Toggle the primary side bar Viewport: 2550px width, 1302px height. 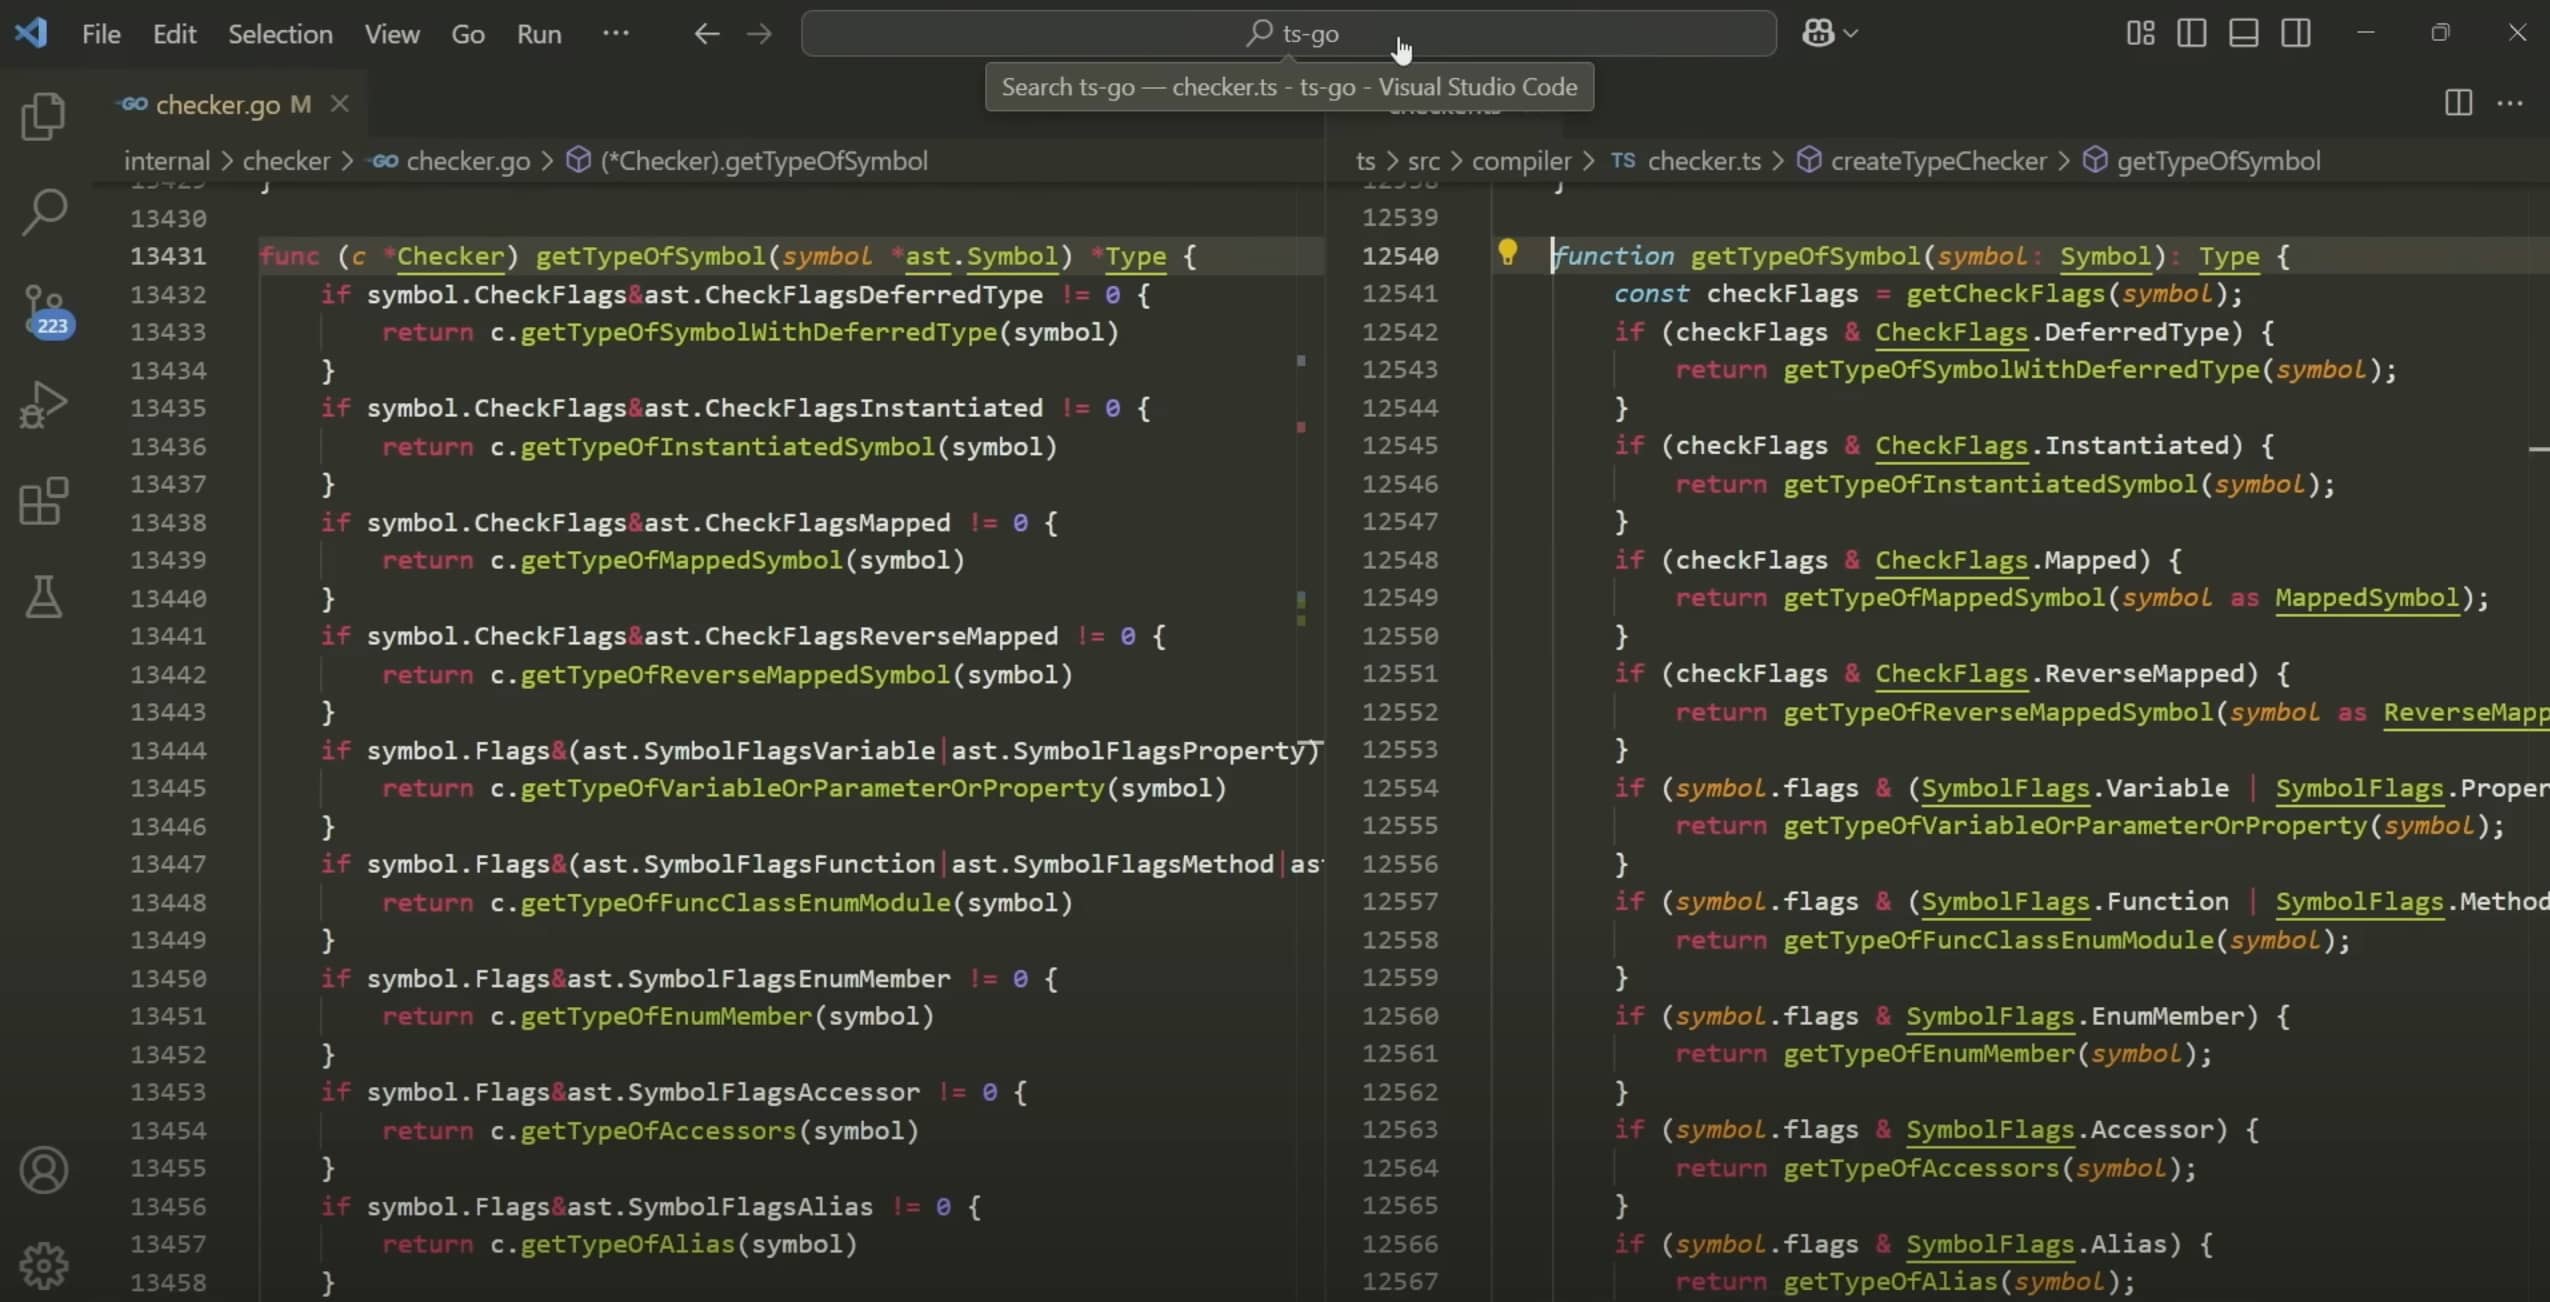pos(2192,33)
